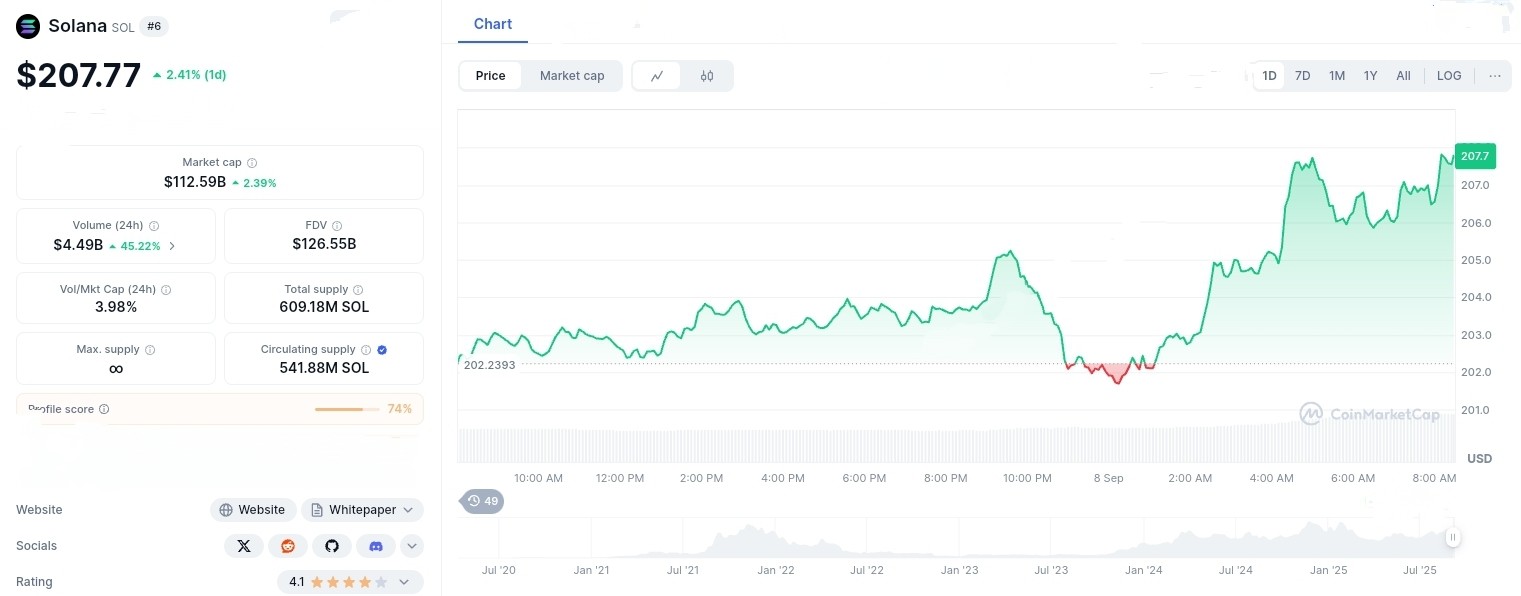Screen dimensions: 1521x596
Task: Open the Profile score info icon
Action: (x=104, y=409)
